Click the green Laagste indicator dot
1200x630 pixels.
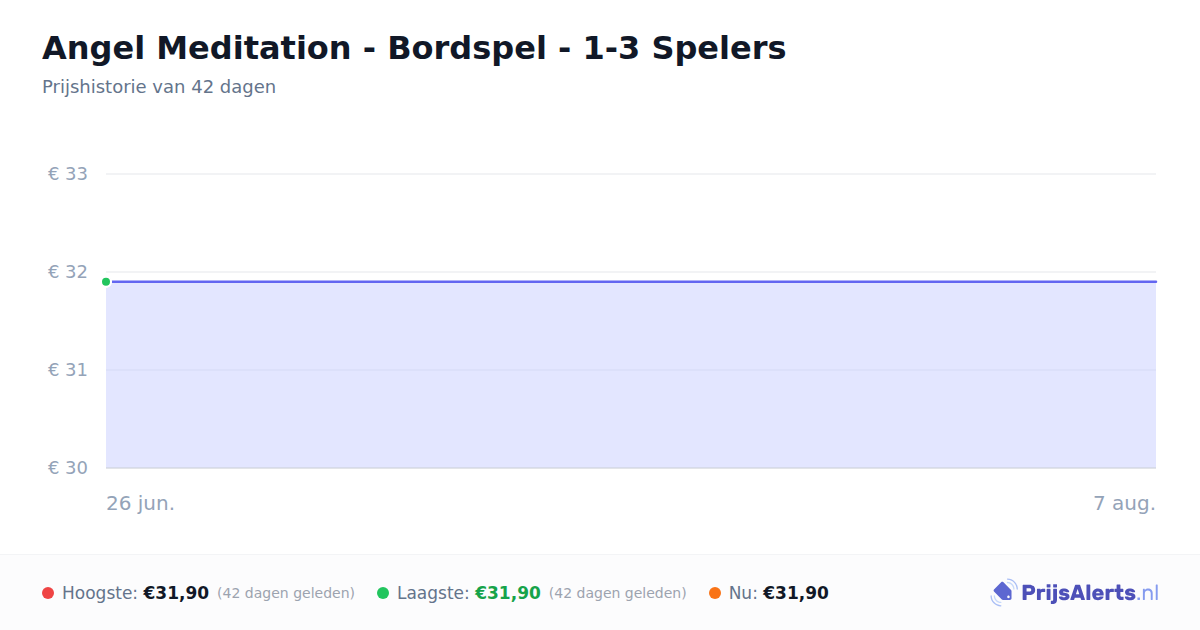coord(383,593)
